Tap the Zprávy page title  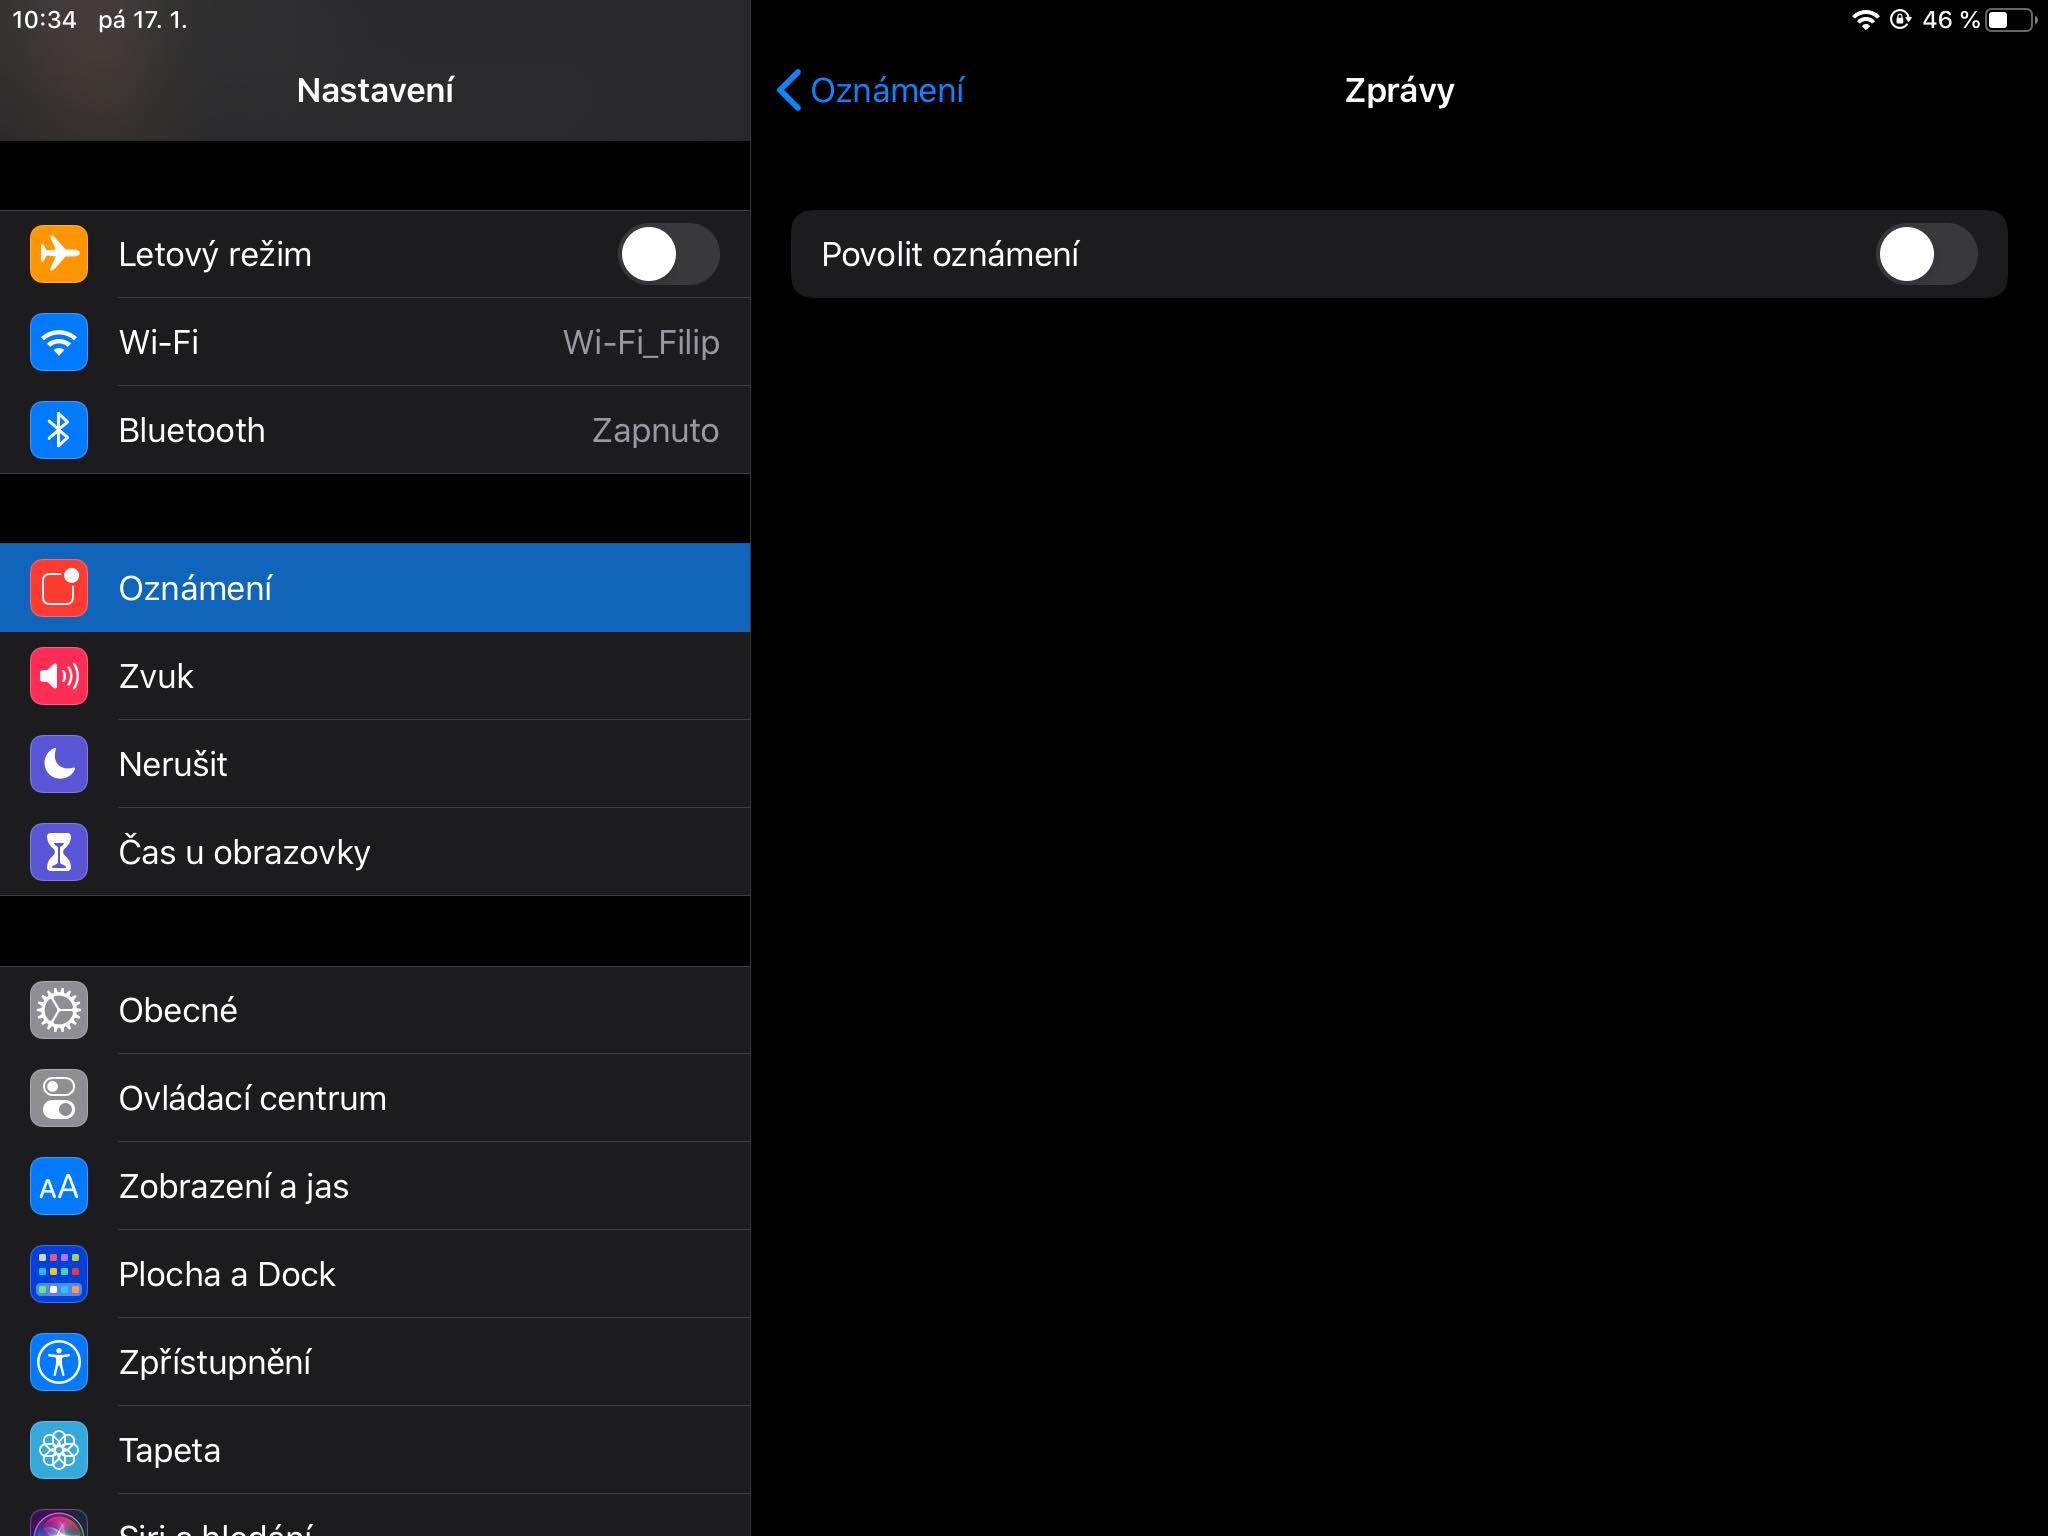(x=1398, y=90)
